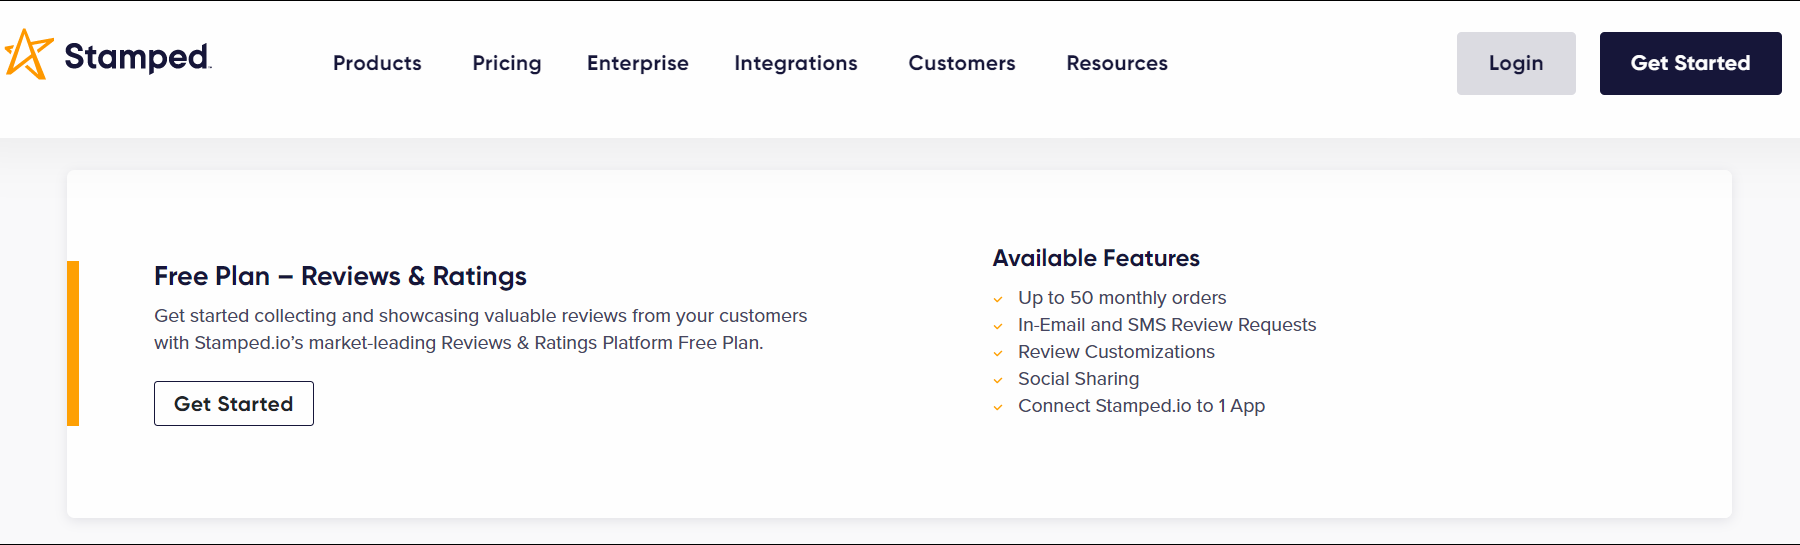Click the checkmark beside Up to 50 monthly orders
Image resolution: width=1800 pixels, height=545 pixels.
(x=998, y=299)
